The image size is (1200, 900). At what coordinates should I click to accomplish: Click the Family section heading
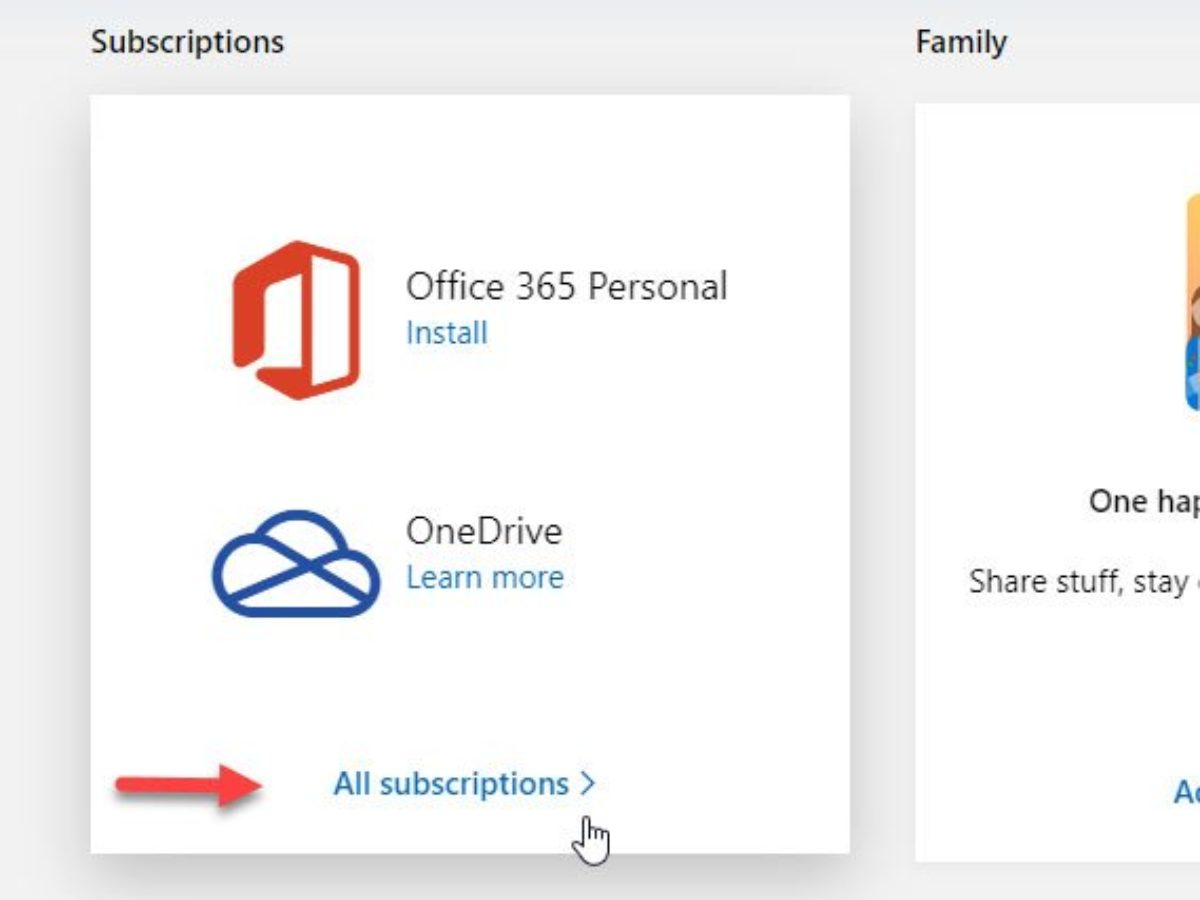(960, 42)
